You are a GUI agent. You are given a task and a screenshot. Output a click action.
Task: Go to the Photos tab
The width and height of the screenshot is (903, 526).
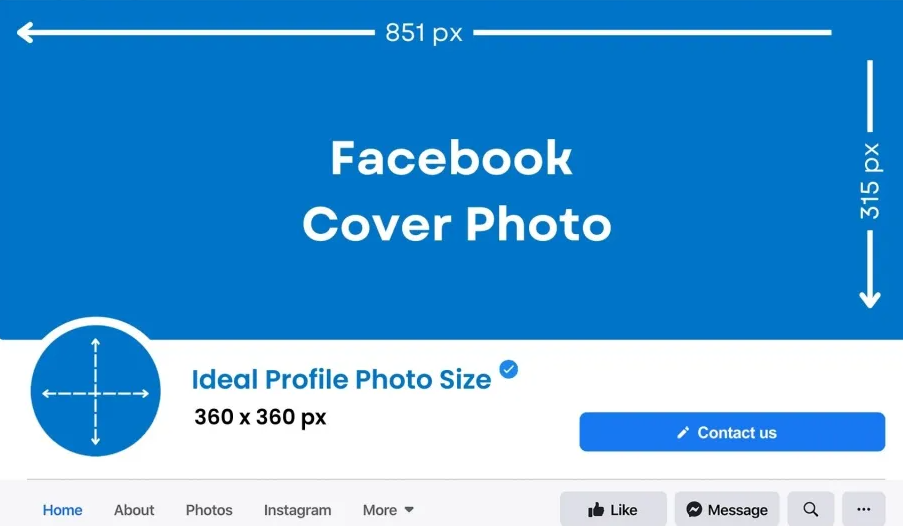point(209,510)
